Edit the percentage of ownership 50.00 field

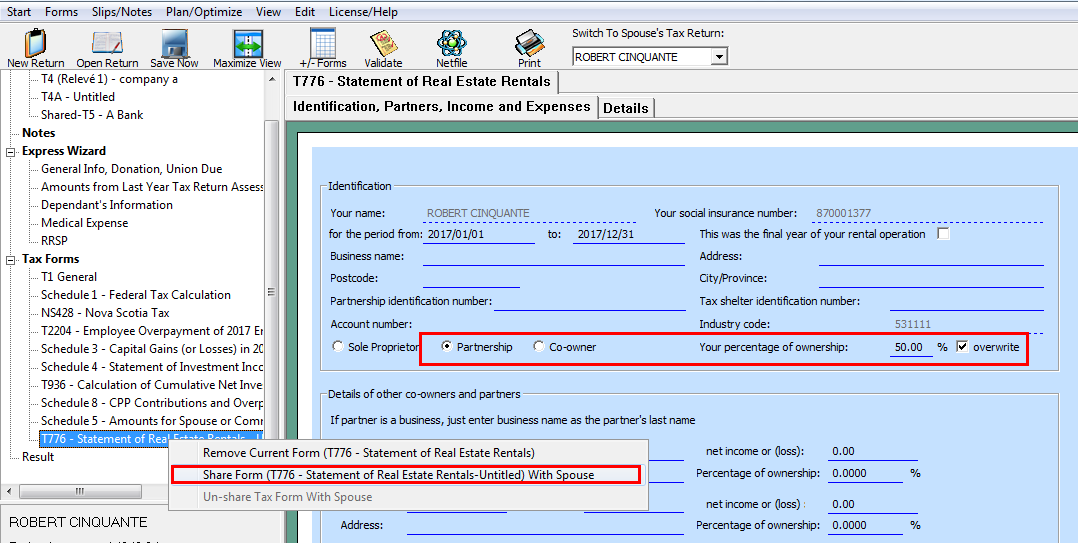coord(912,347)
